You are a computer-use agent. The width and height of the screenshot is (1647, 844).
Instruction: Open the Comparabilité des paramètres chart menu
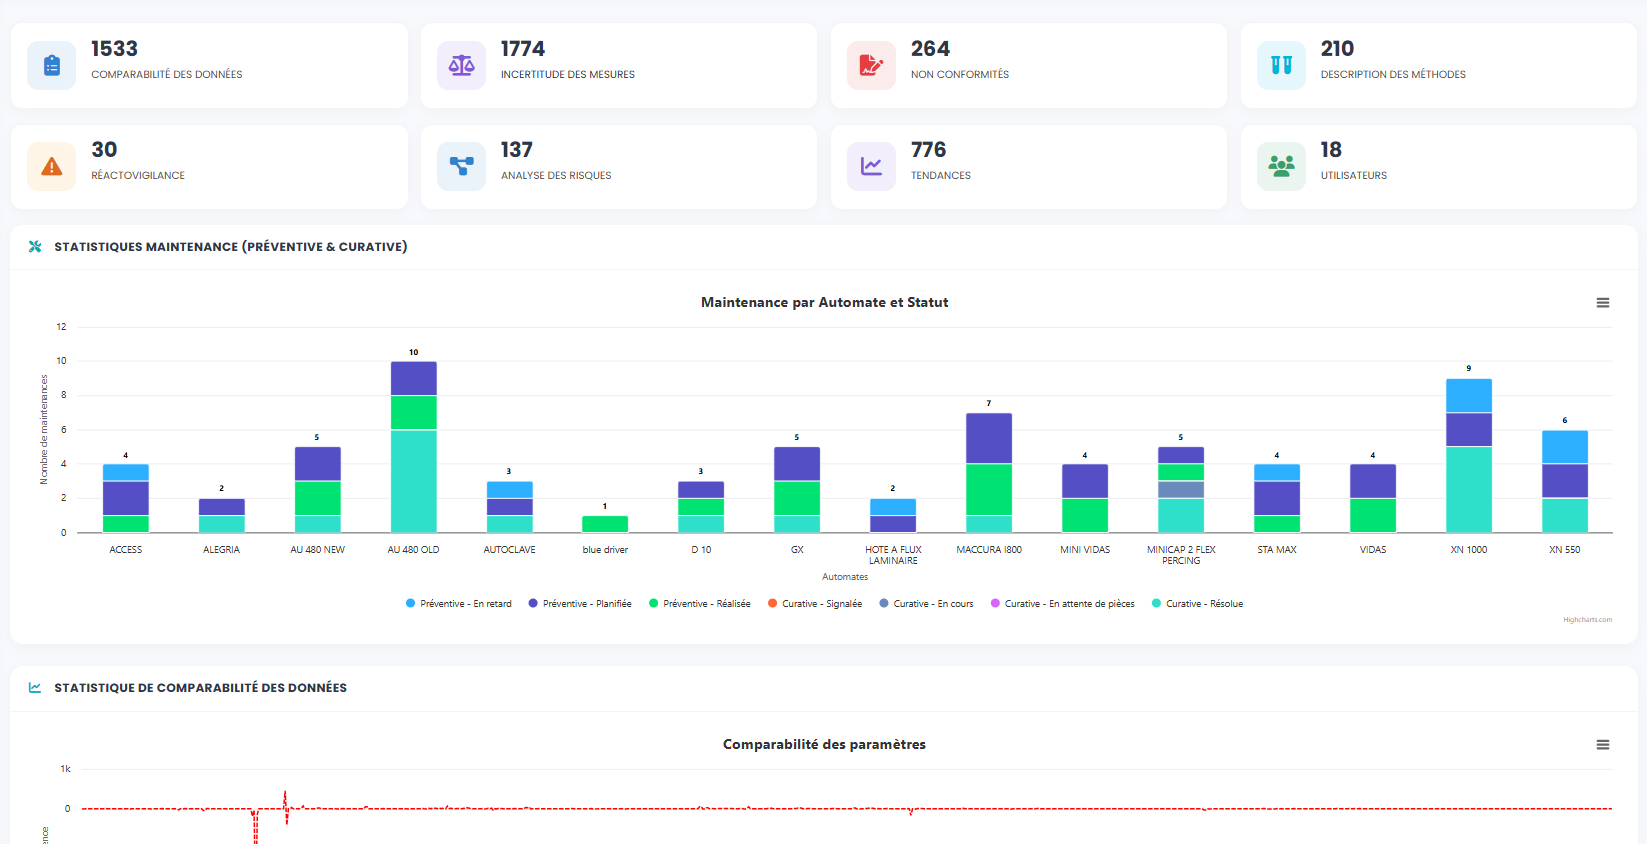tap(1602, 745)
